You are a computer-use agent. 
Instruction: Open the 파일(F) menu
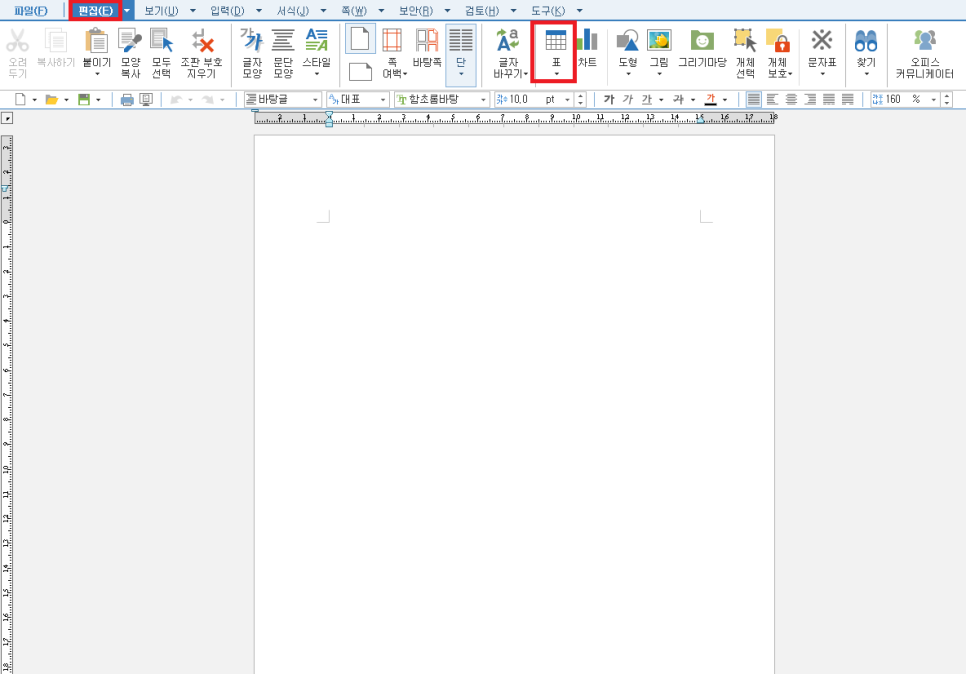tap(31, 10)
